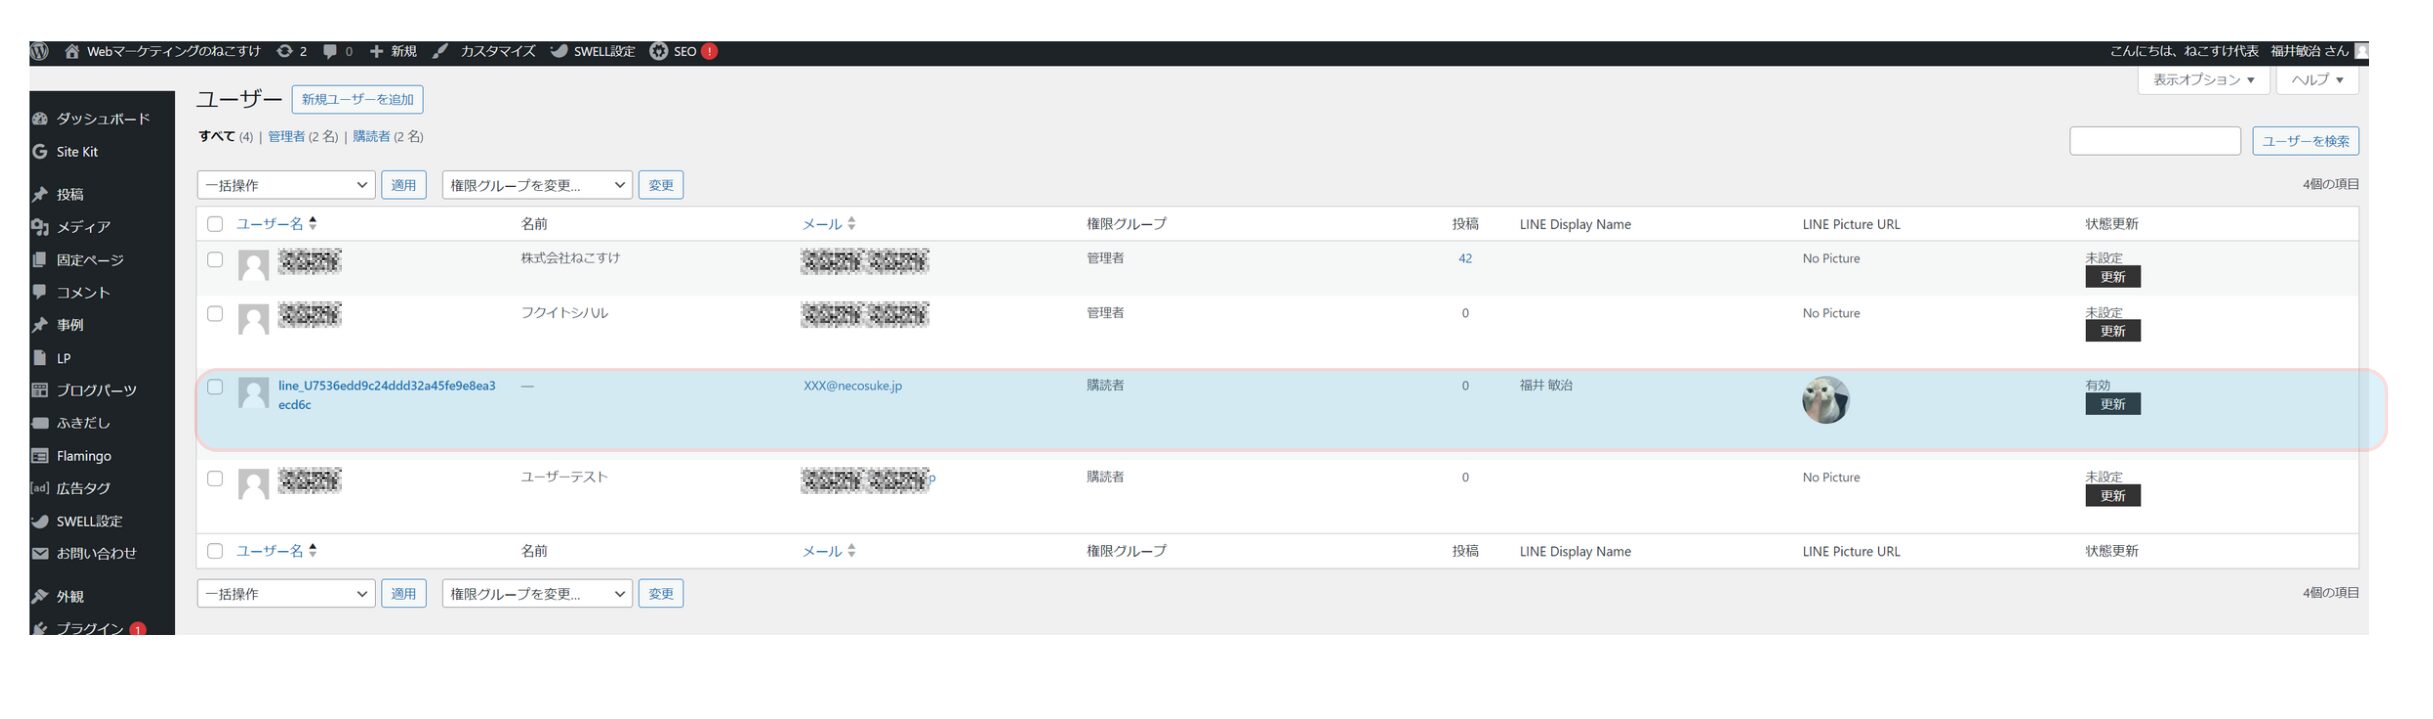
Task: Click the updates icon showing 2
Action: 286,52
